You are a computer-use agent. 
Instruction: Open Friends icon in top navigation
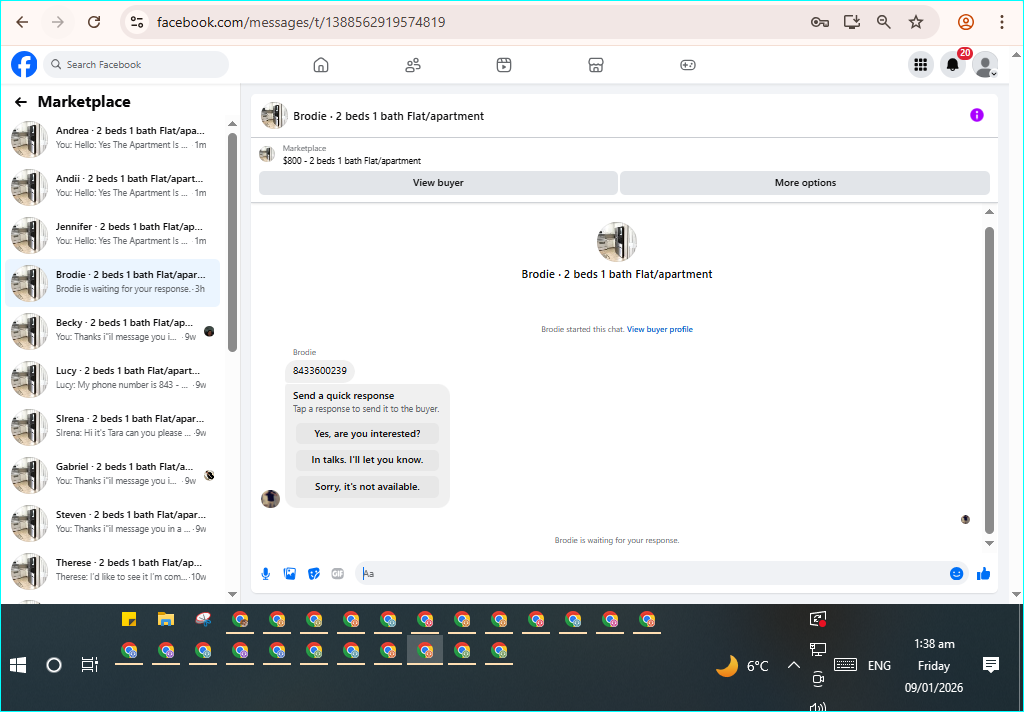click(413, 65)
